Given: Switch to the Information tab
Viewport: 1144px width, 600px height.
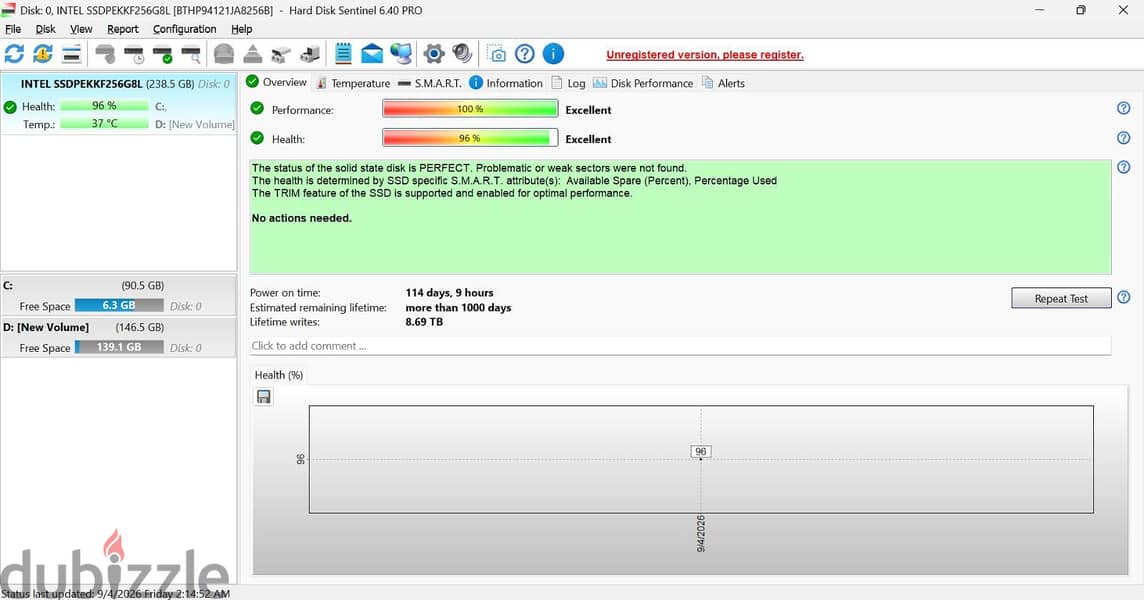Looking at the screenshot, I should coord(506,83).
